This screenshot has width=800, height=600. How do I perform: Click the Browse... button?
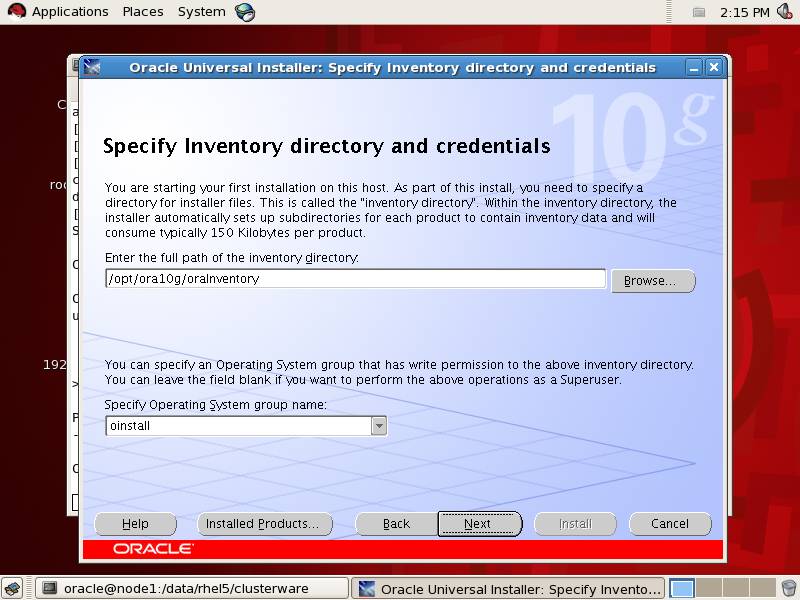click(653, 281)
